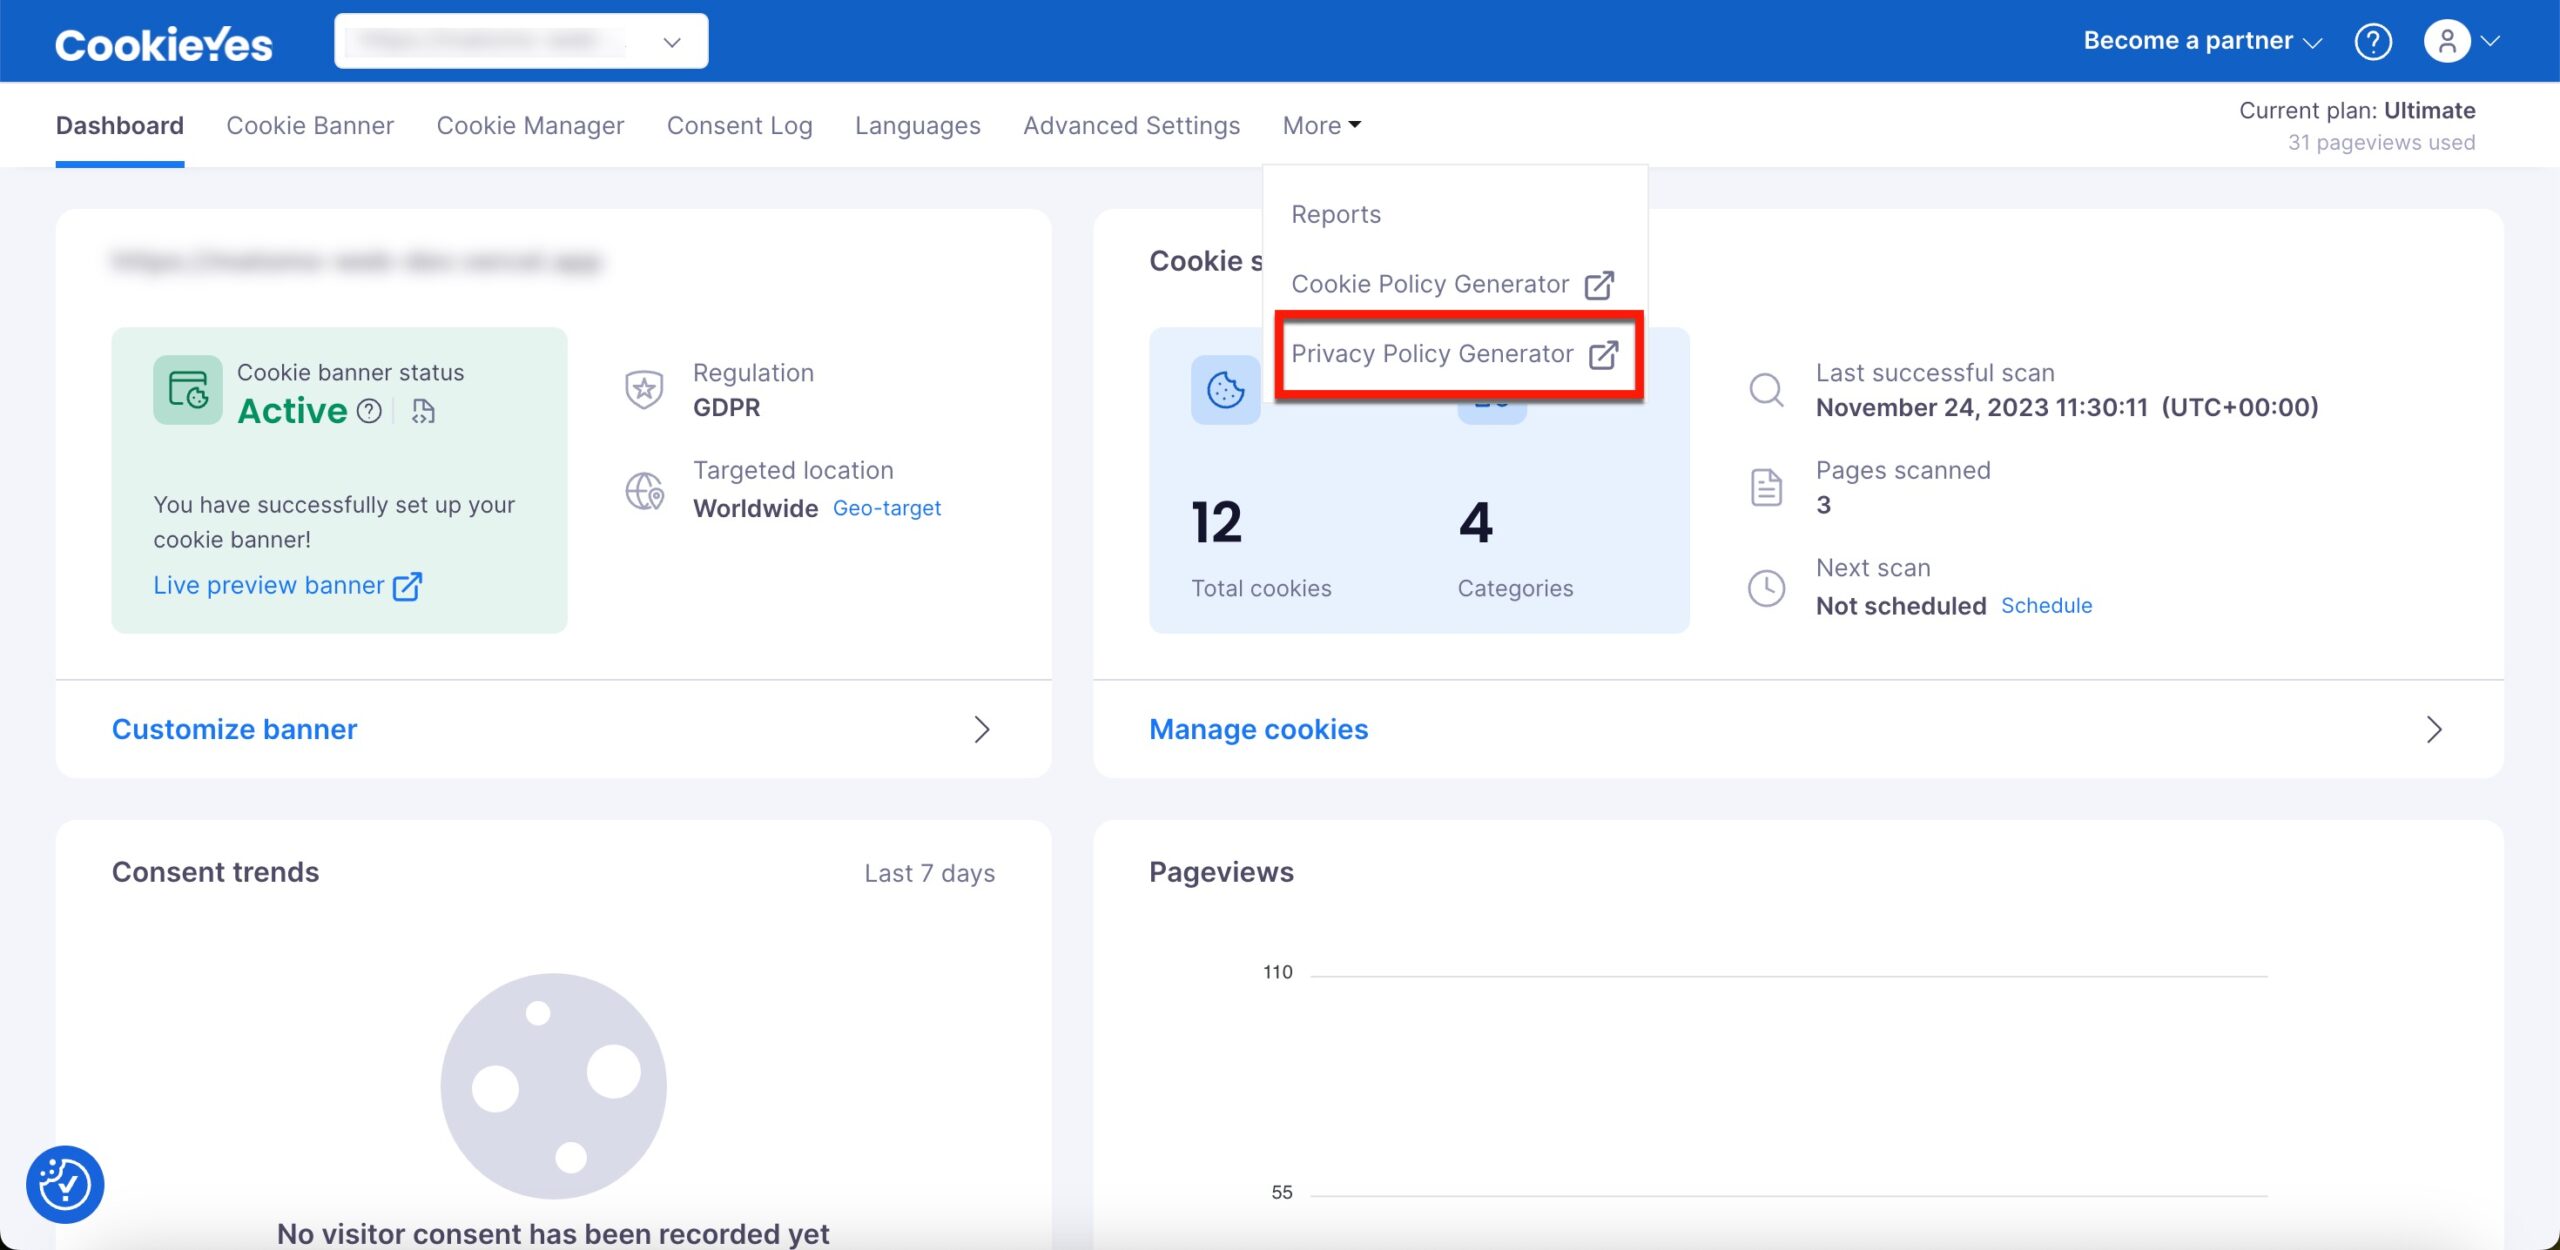Click the total cookies cookie icon

(x=1225, y=389)
